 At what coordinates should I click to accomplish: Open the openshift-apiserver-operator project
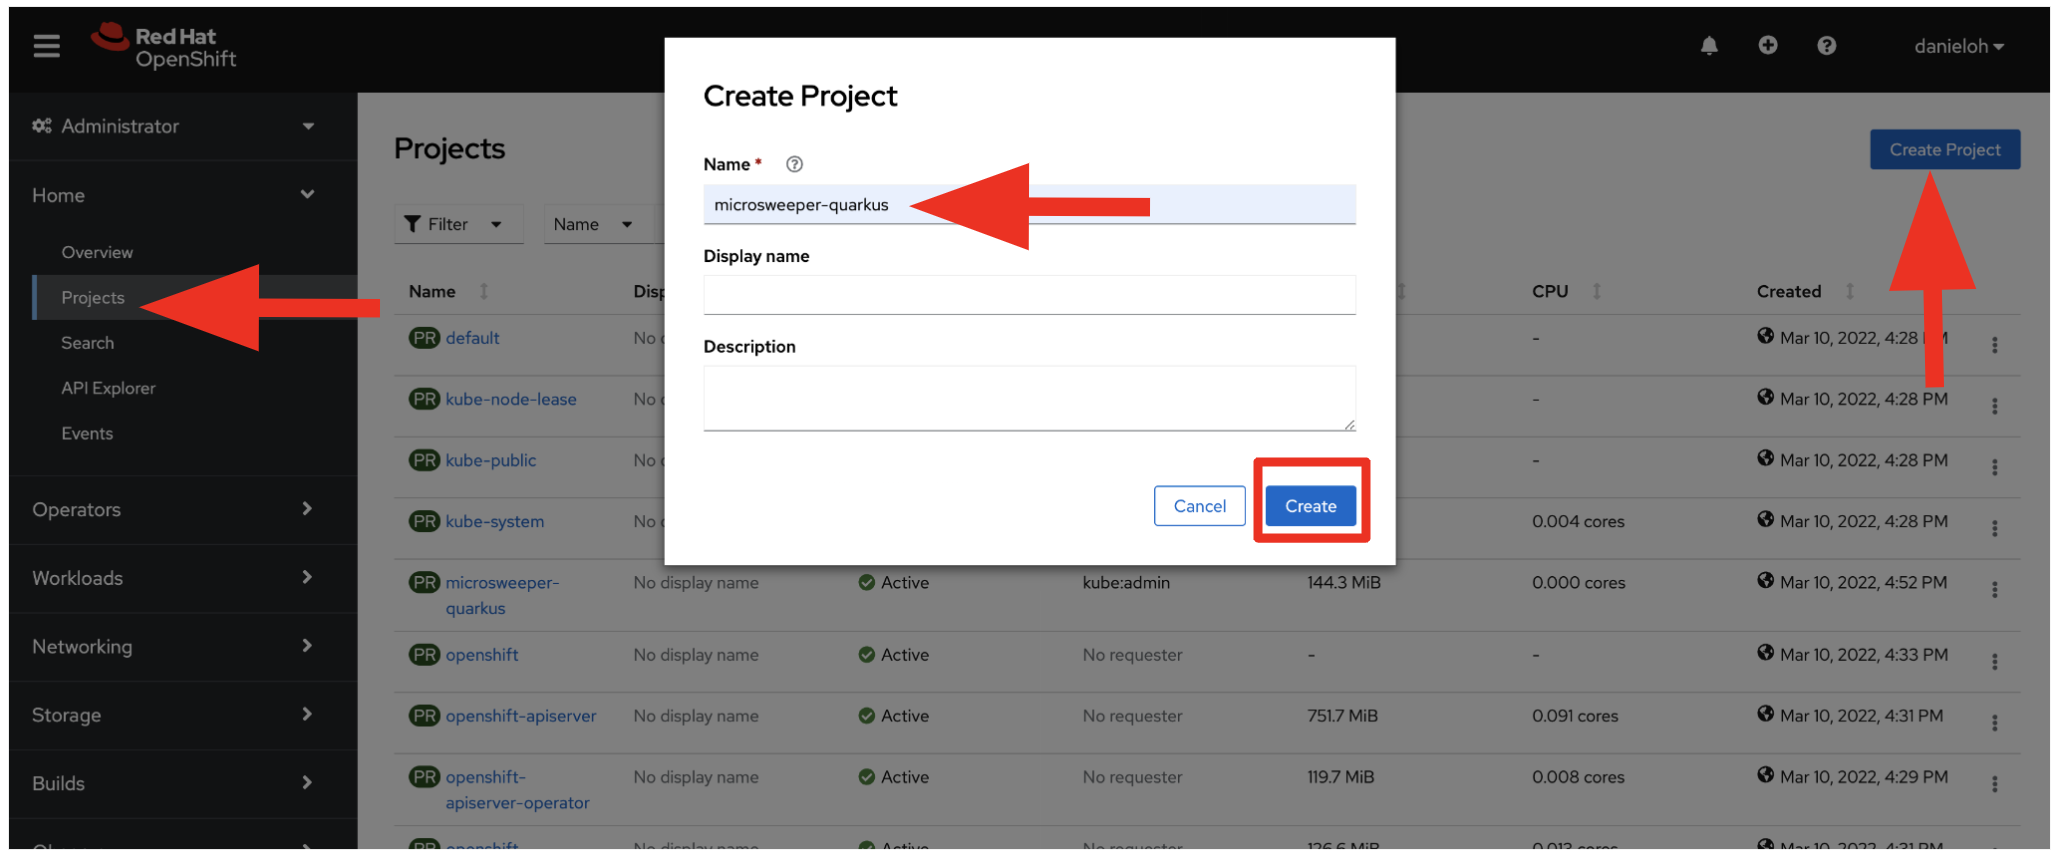517,790
